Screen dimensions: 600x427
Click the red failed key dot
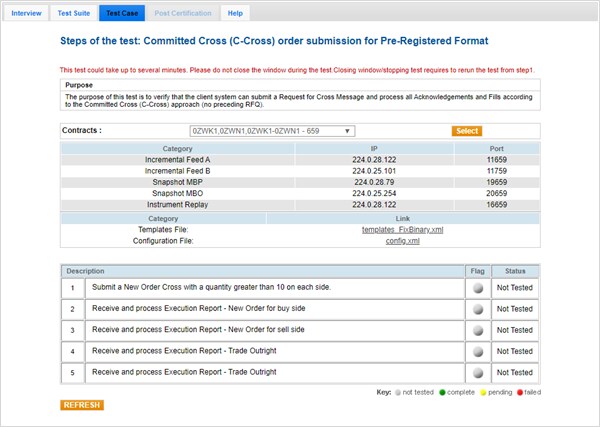519,392
